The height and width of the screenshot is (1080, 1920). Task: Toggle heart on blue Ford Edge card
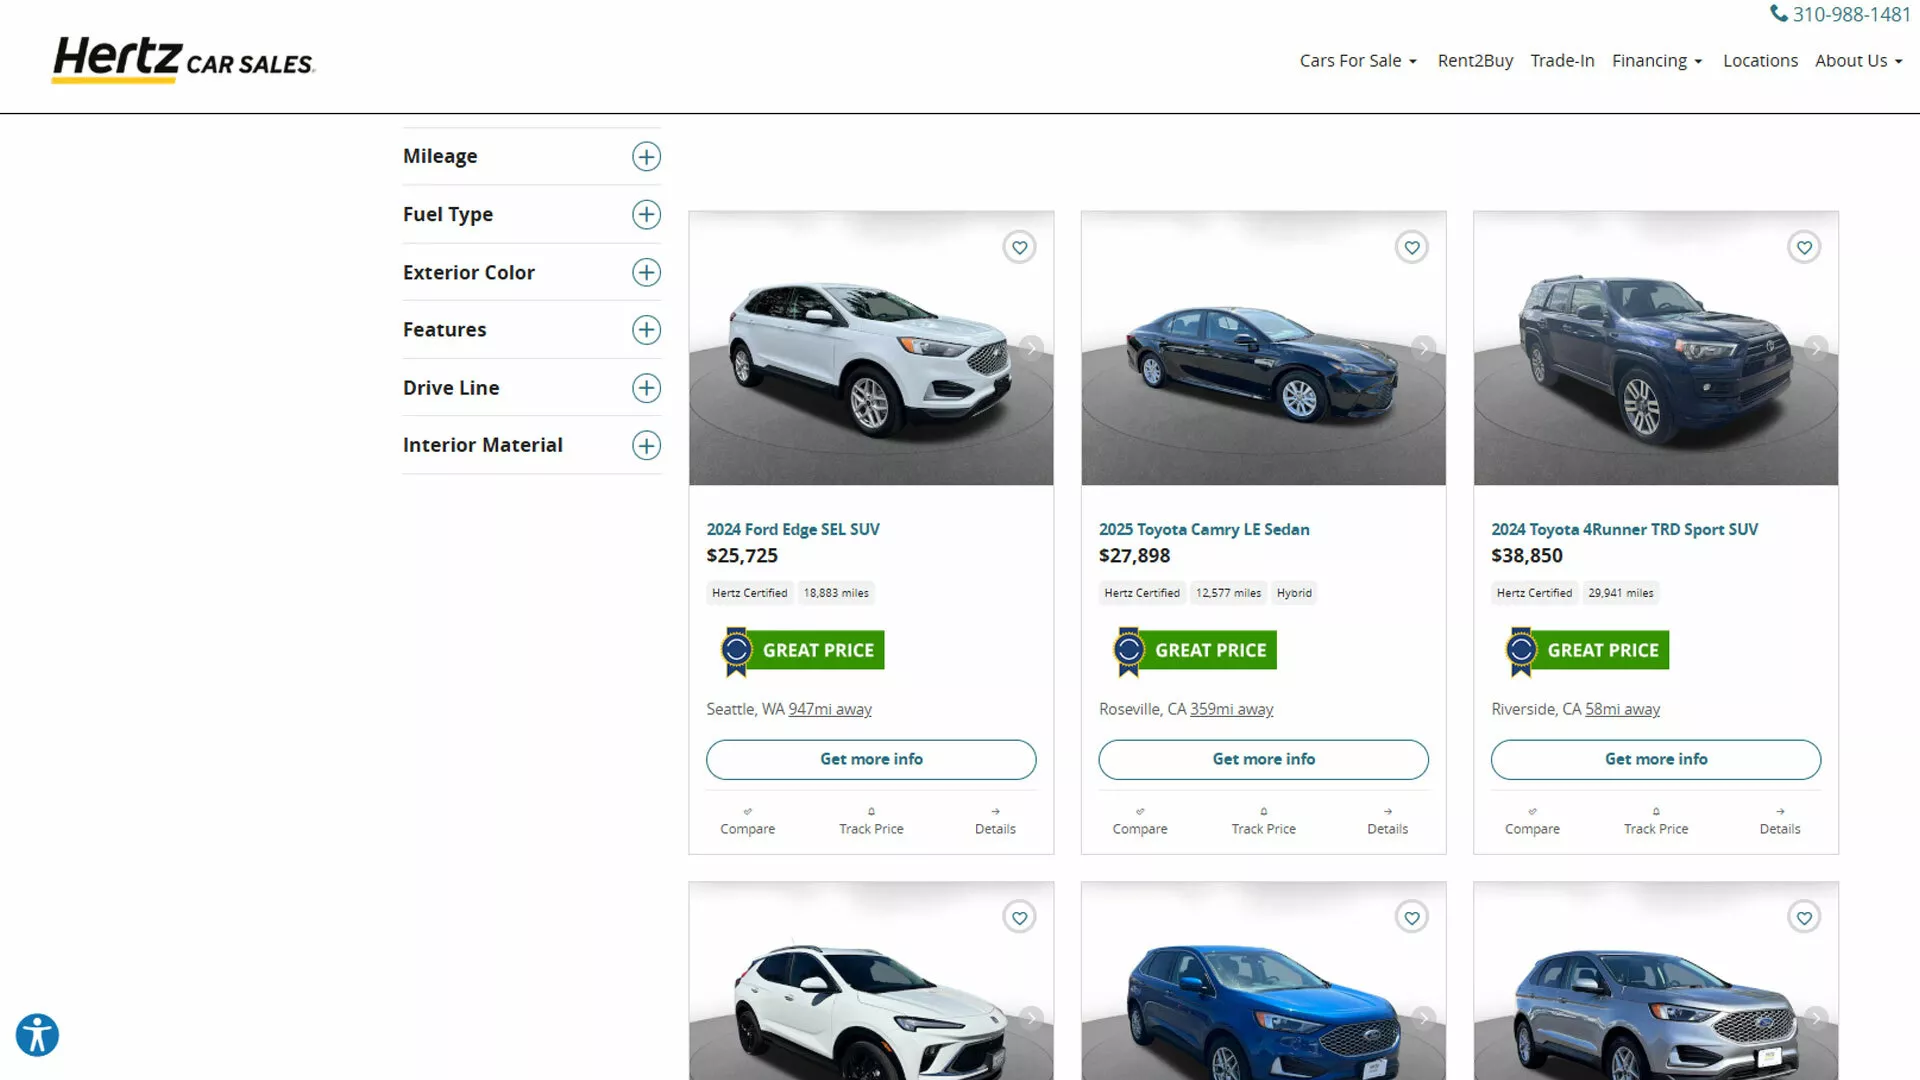1411,917
